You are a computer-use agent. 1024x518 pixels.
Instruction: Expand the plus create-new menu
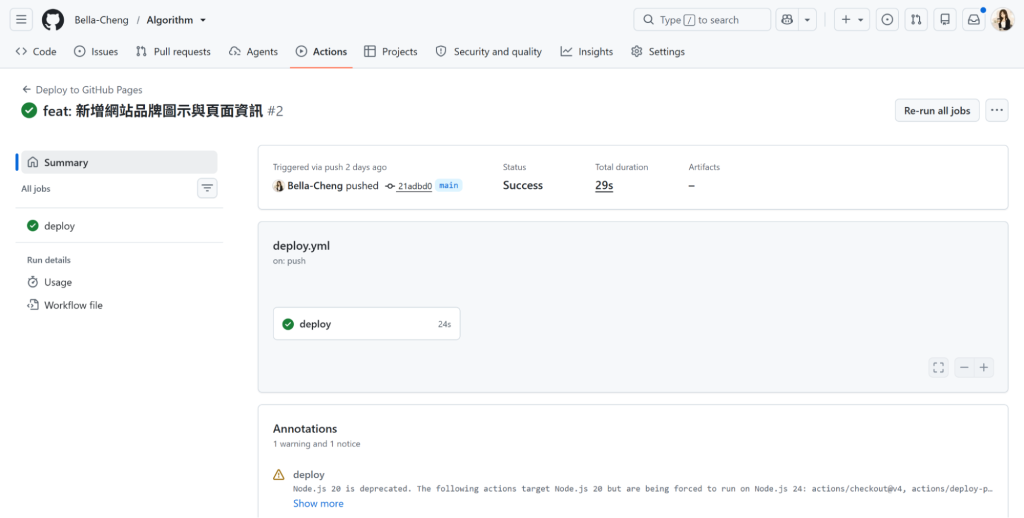pos(852,20)
